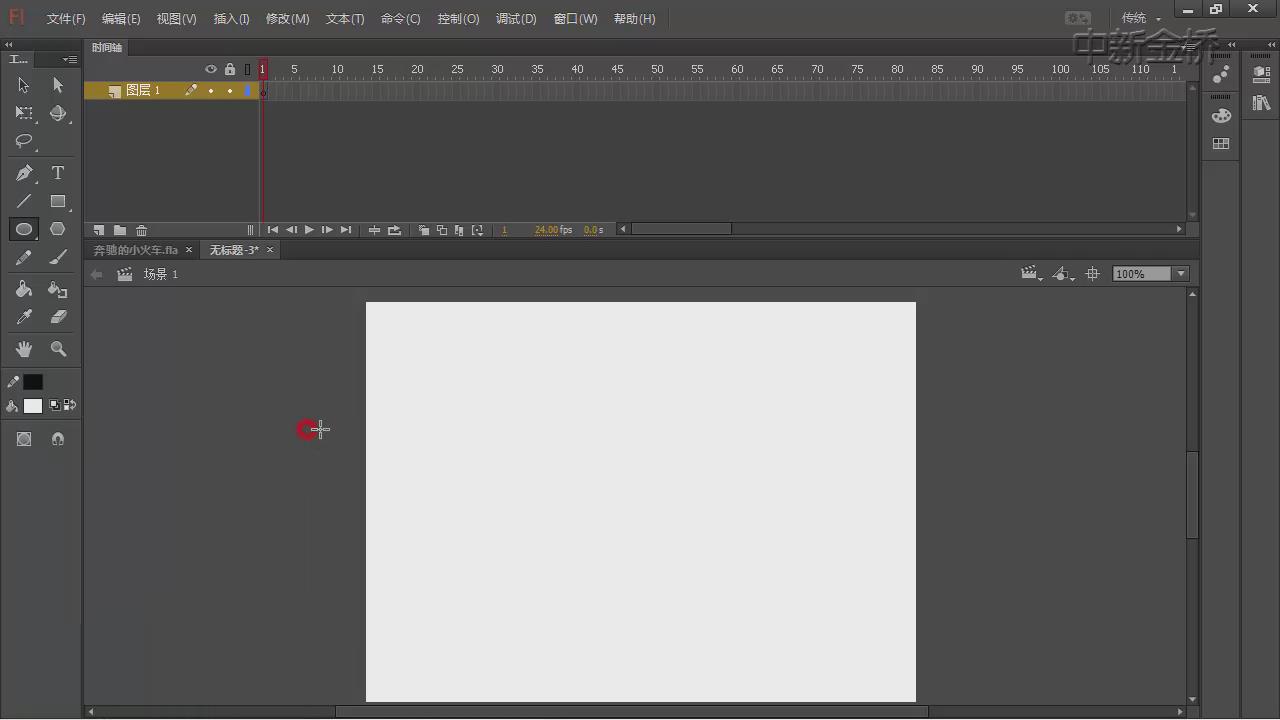Screen dimensions: 1280x720
Task: Click the black and white default colors icon
Action: click(54, 405)
